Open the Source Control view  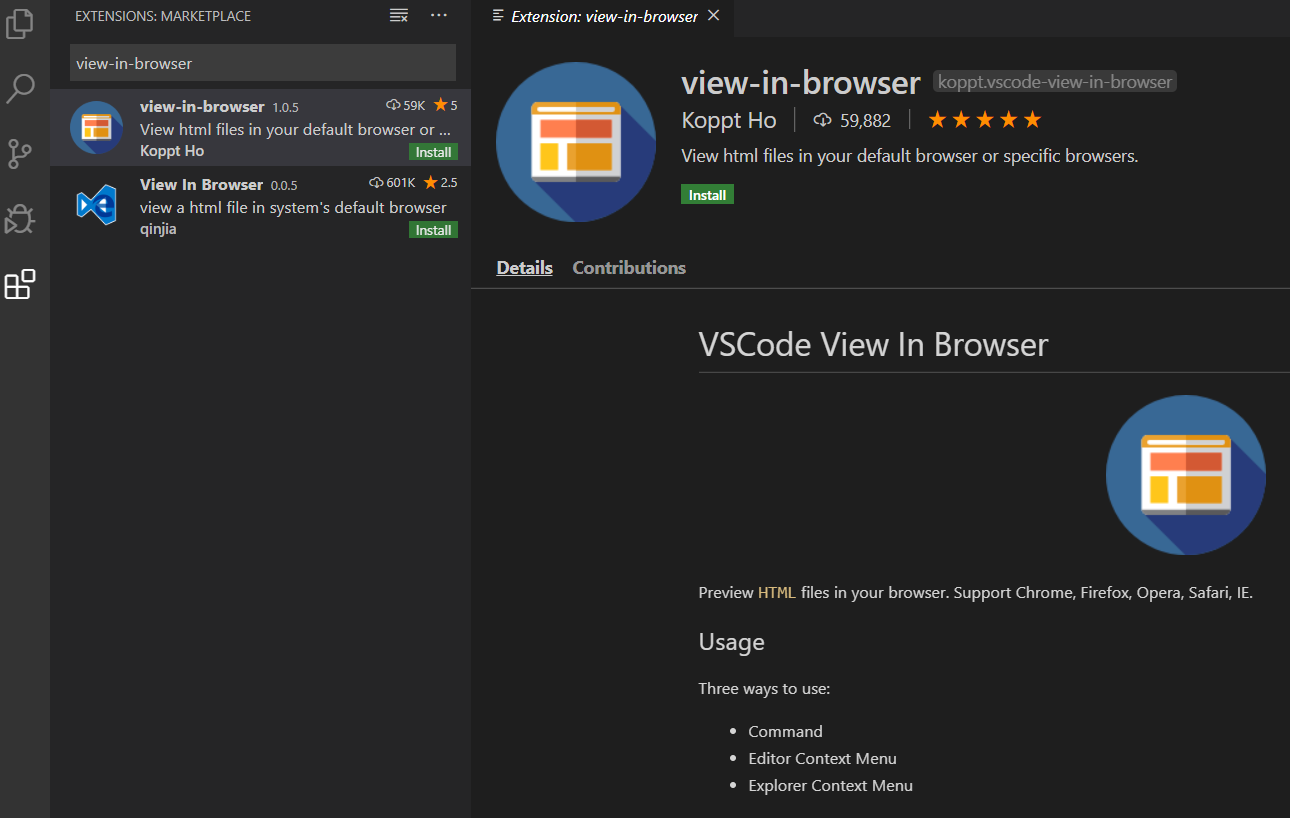point(20,154)
